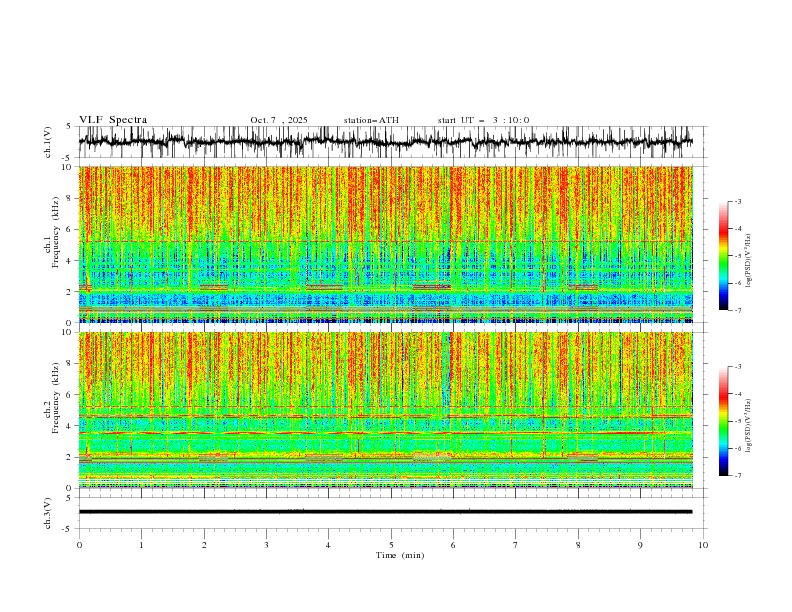Click time axis tick label '9'
The height and width of the screenshot is (612, 792).
tap(640, 545)
